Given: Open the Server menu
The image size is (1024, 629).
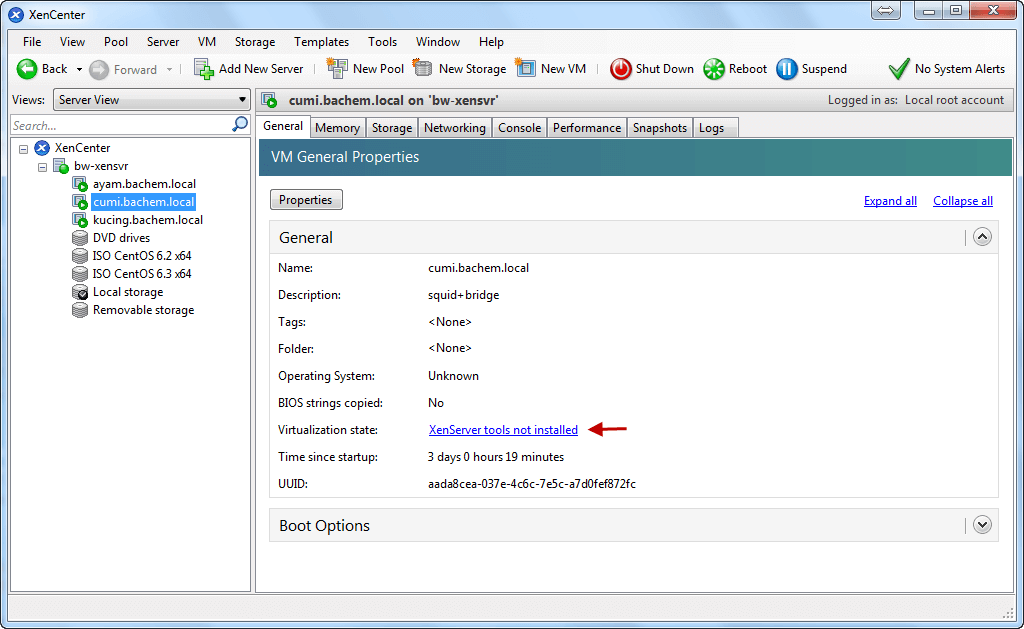Looking at the screenshot, I should point(163,42).
